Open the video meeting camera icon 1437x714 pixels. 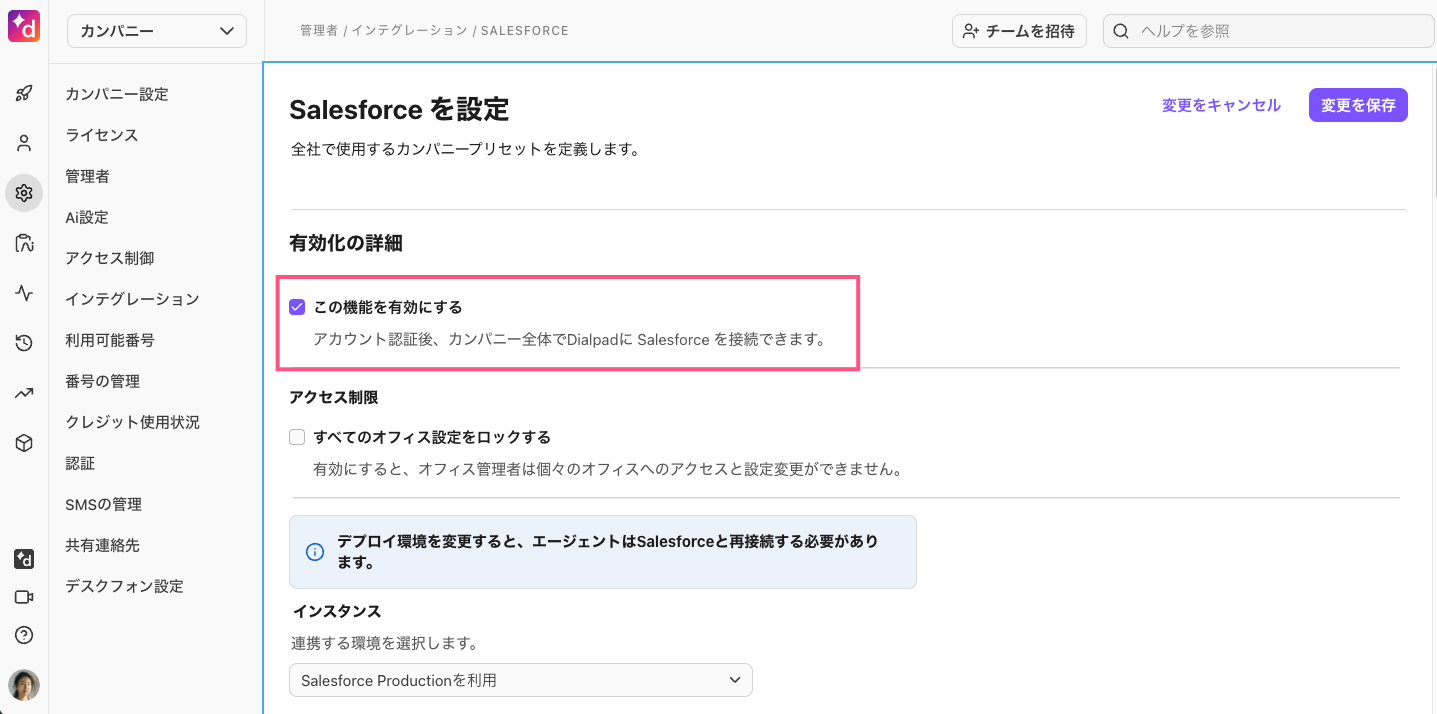(24, 597)
